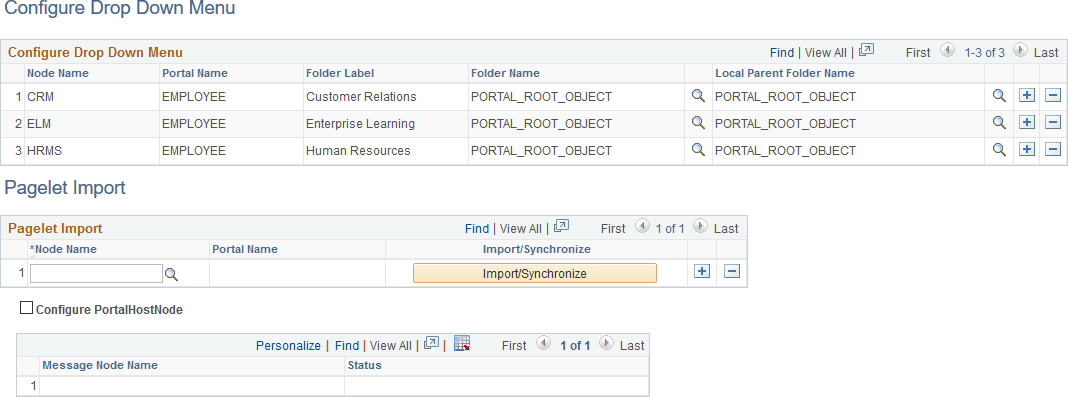This screenshot has height=397, width=1068.
Task: Open Folder Name lookup for HRMS row
Action: [x=697, y=150]
